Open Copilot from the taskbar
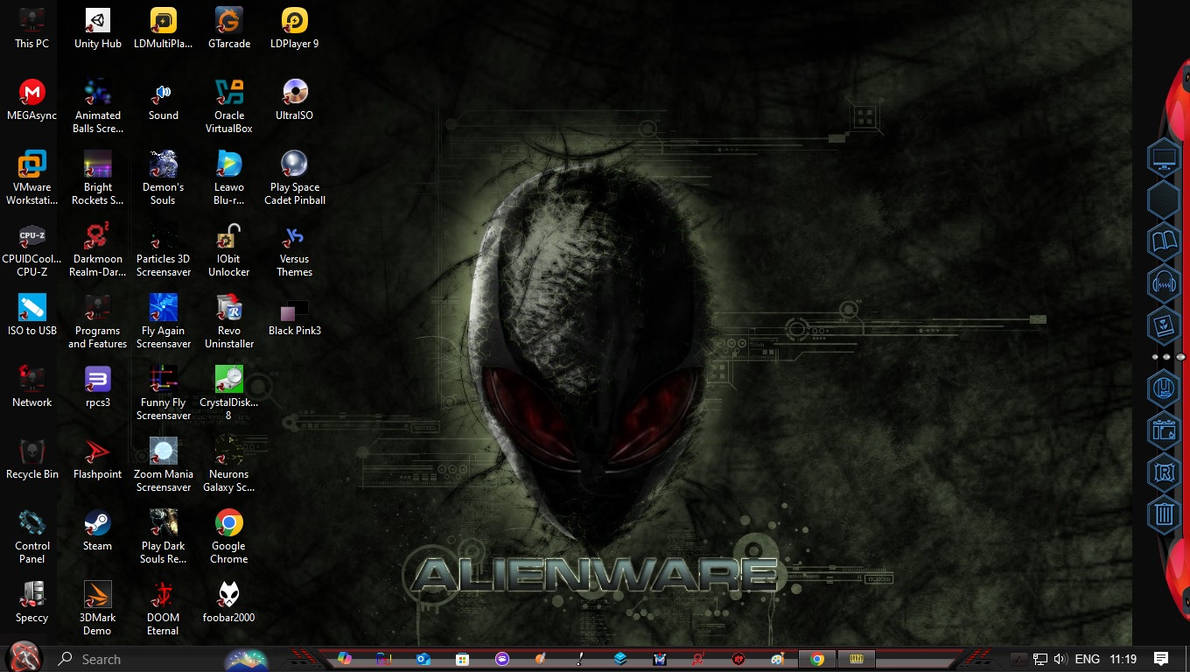Viewport: 1190px width, 672px height. click(x=345, y=658)
